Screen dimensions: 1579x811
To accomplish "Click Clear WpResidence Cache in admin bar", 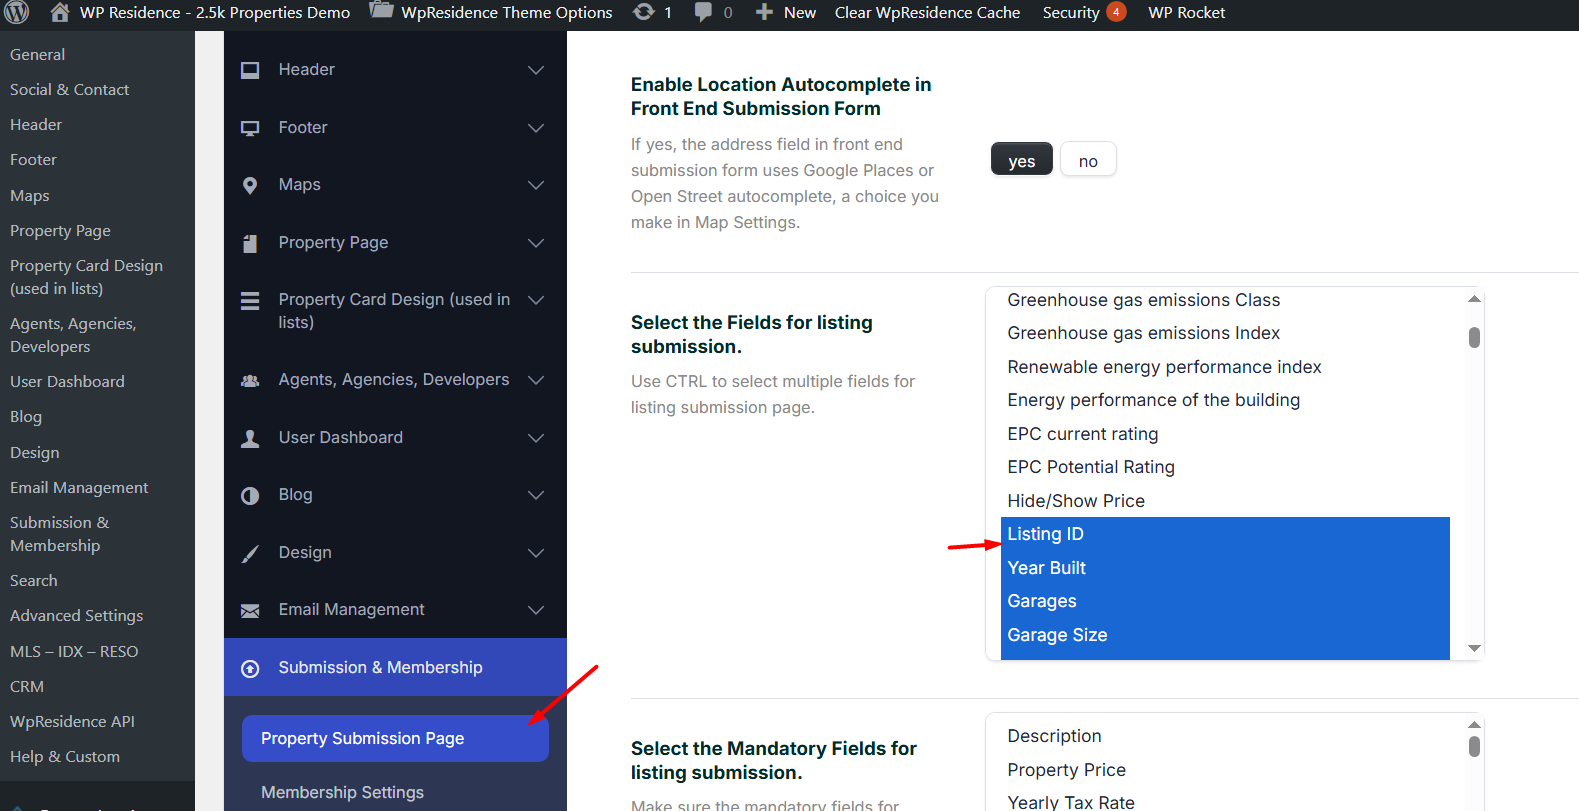I will point(927,13).
